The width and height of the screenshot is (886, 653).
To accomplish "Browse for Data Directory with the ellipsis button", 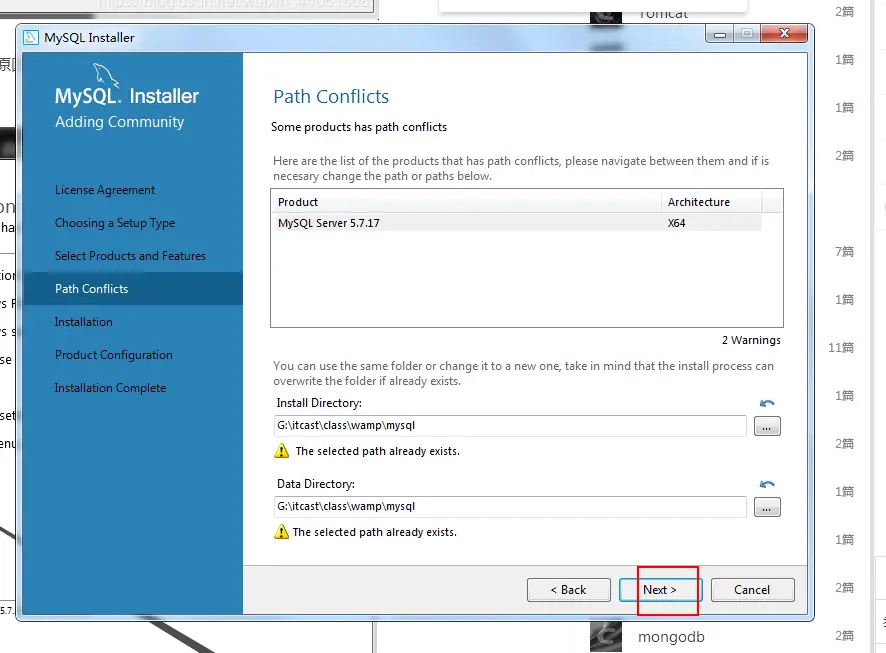I will 767,507.
